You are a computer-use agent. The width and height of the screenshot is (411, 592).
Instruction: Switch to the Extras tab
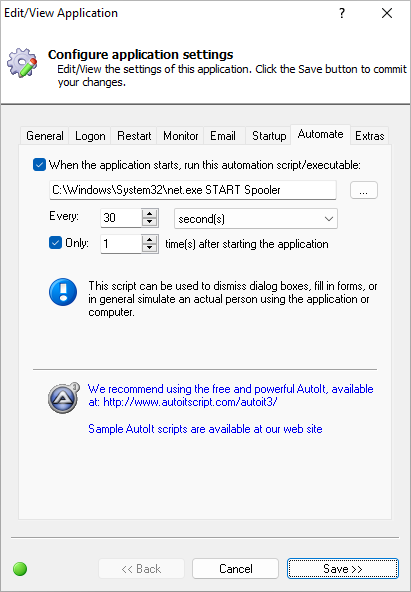coord(369,136)
